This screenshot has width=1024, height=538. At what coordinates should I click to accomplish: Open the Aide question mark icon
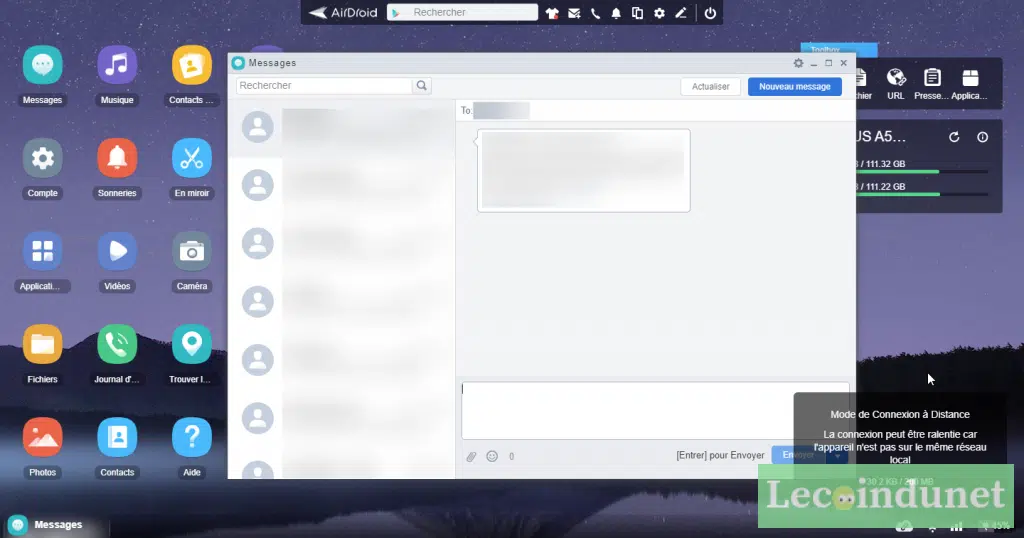[x=191, y=437]
